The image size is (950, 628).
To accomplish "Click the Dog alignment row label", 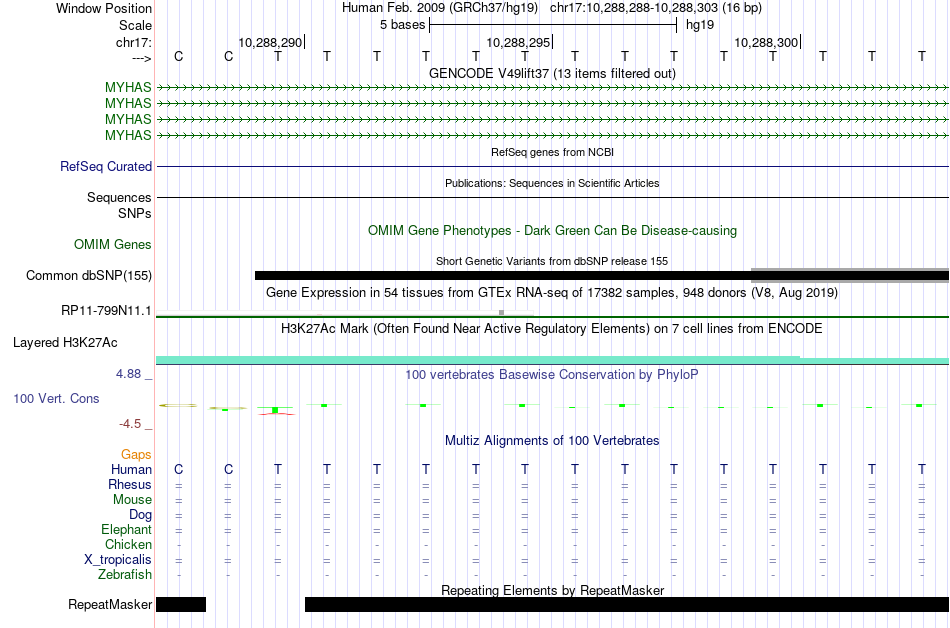I will pos(140,514).
